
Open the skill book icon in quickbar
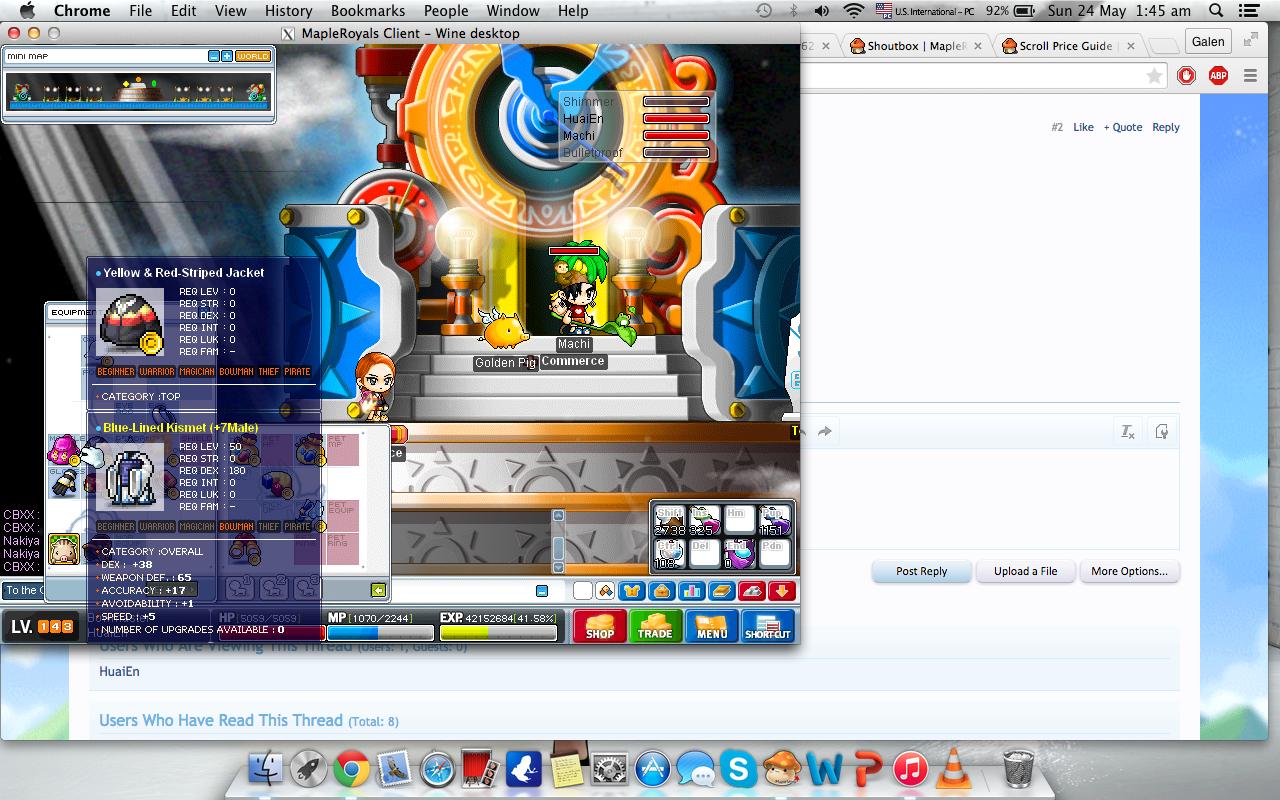click(722, 591)
